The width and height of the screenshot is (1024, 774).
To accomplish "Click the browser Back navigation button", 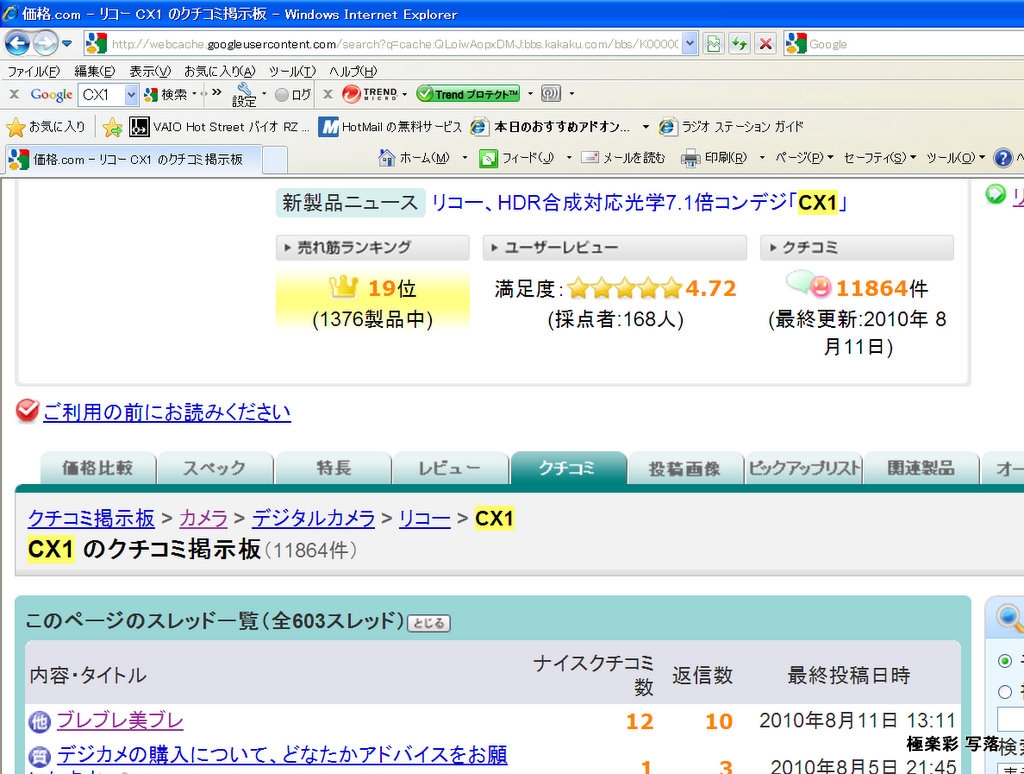I will [x=18, y=43].
